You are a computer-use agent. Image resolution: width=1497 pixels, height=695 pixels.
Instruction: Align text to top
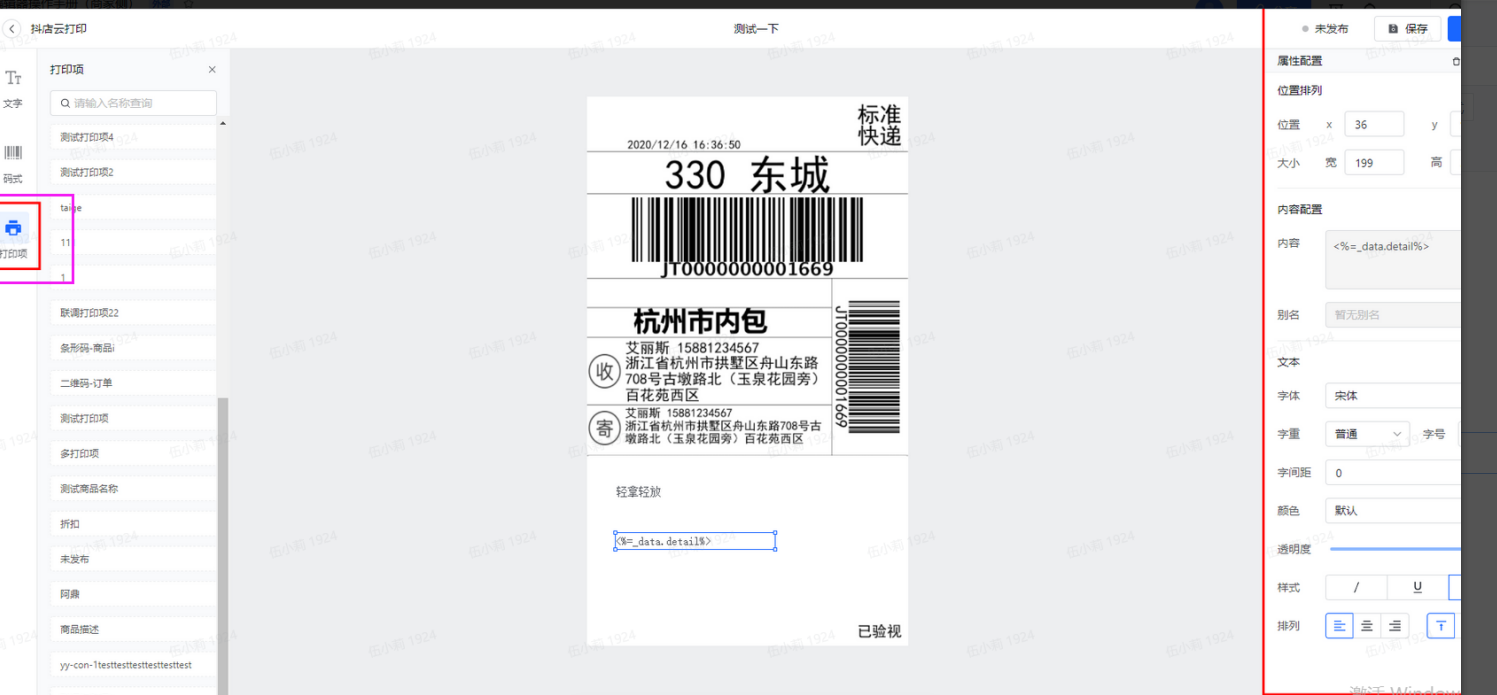1441,626
